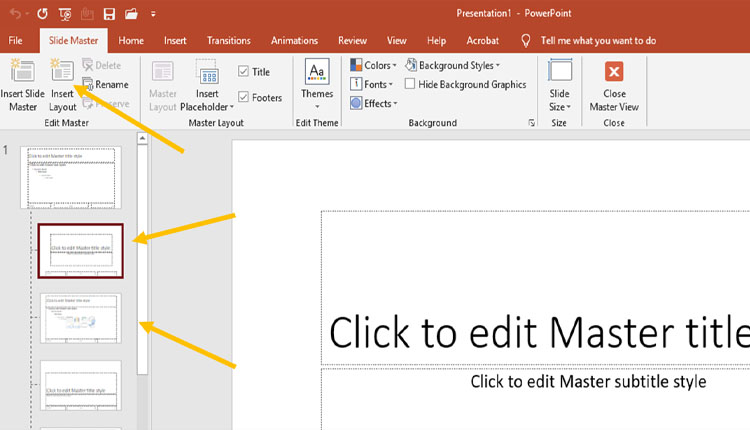The height and width of the screenshot is (430, 750).
Task: Expand the Background Styles dropdown
Action: pos(455,66)
